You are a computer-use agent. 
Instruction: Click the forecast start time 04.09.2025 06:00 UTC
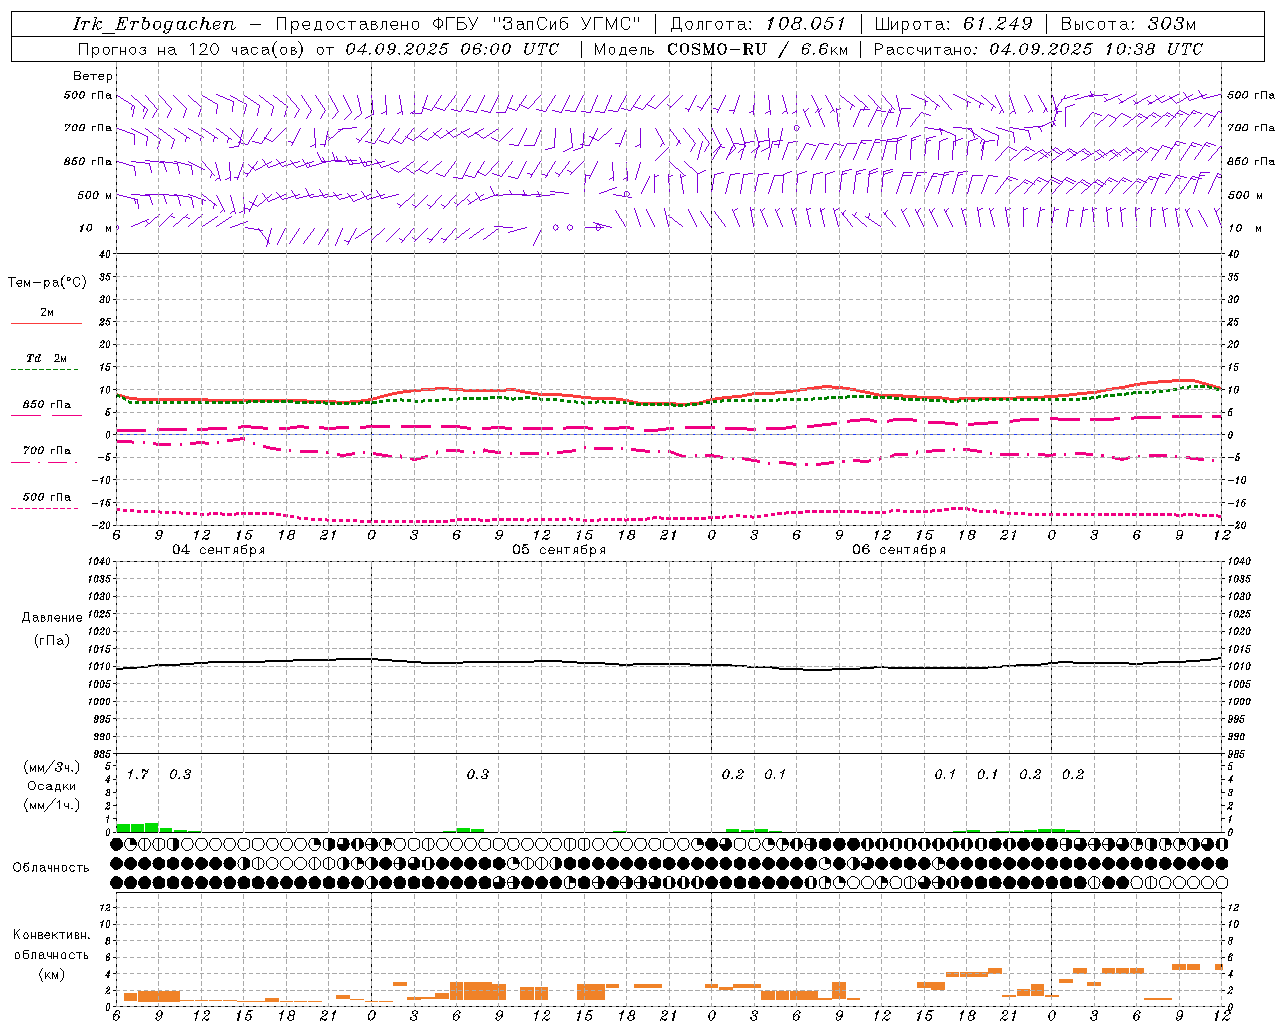pos(452,49)
